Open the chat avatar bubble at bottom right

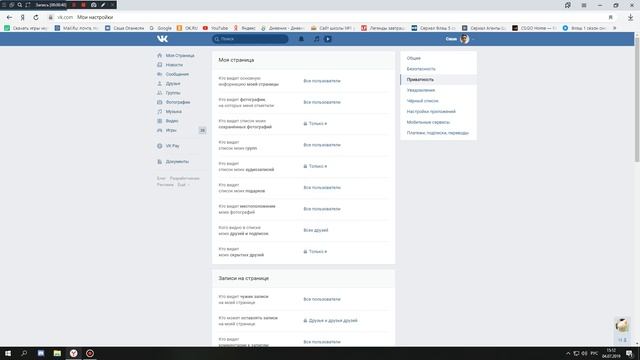(622, 325)
